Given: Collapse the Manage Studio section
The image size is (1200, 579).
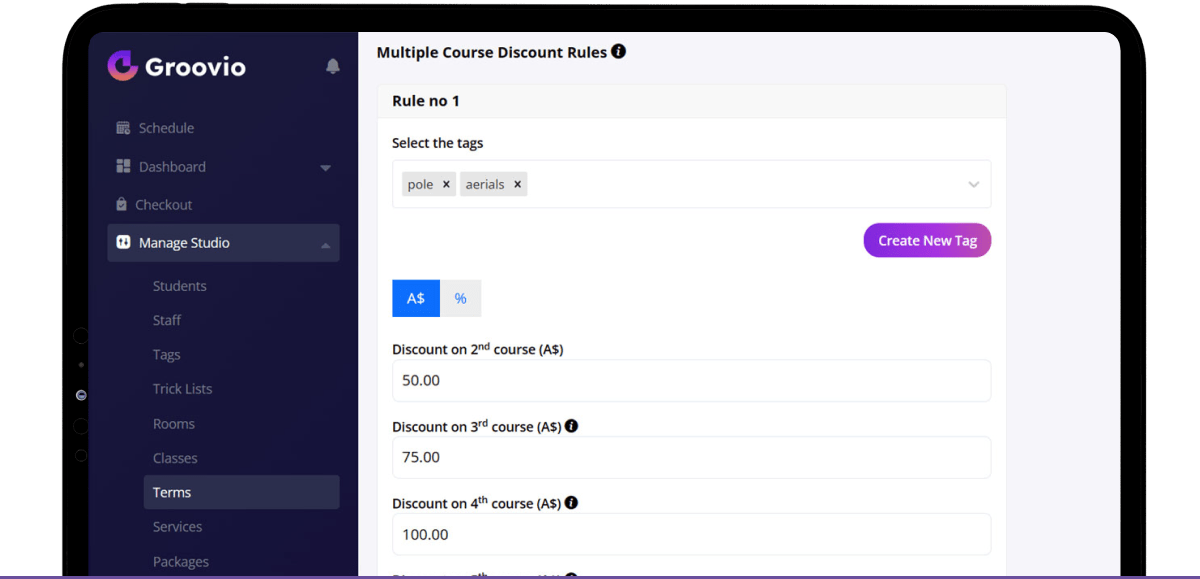Looking at the screenshot, I should [x=325, y=244].
